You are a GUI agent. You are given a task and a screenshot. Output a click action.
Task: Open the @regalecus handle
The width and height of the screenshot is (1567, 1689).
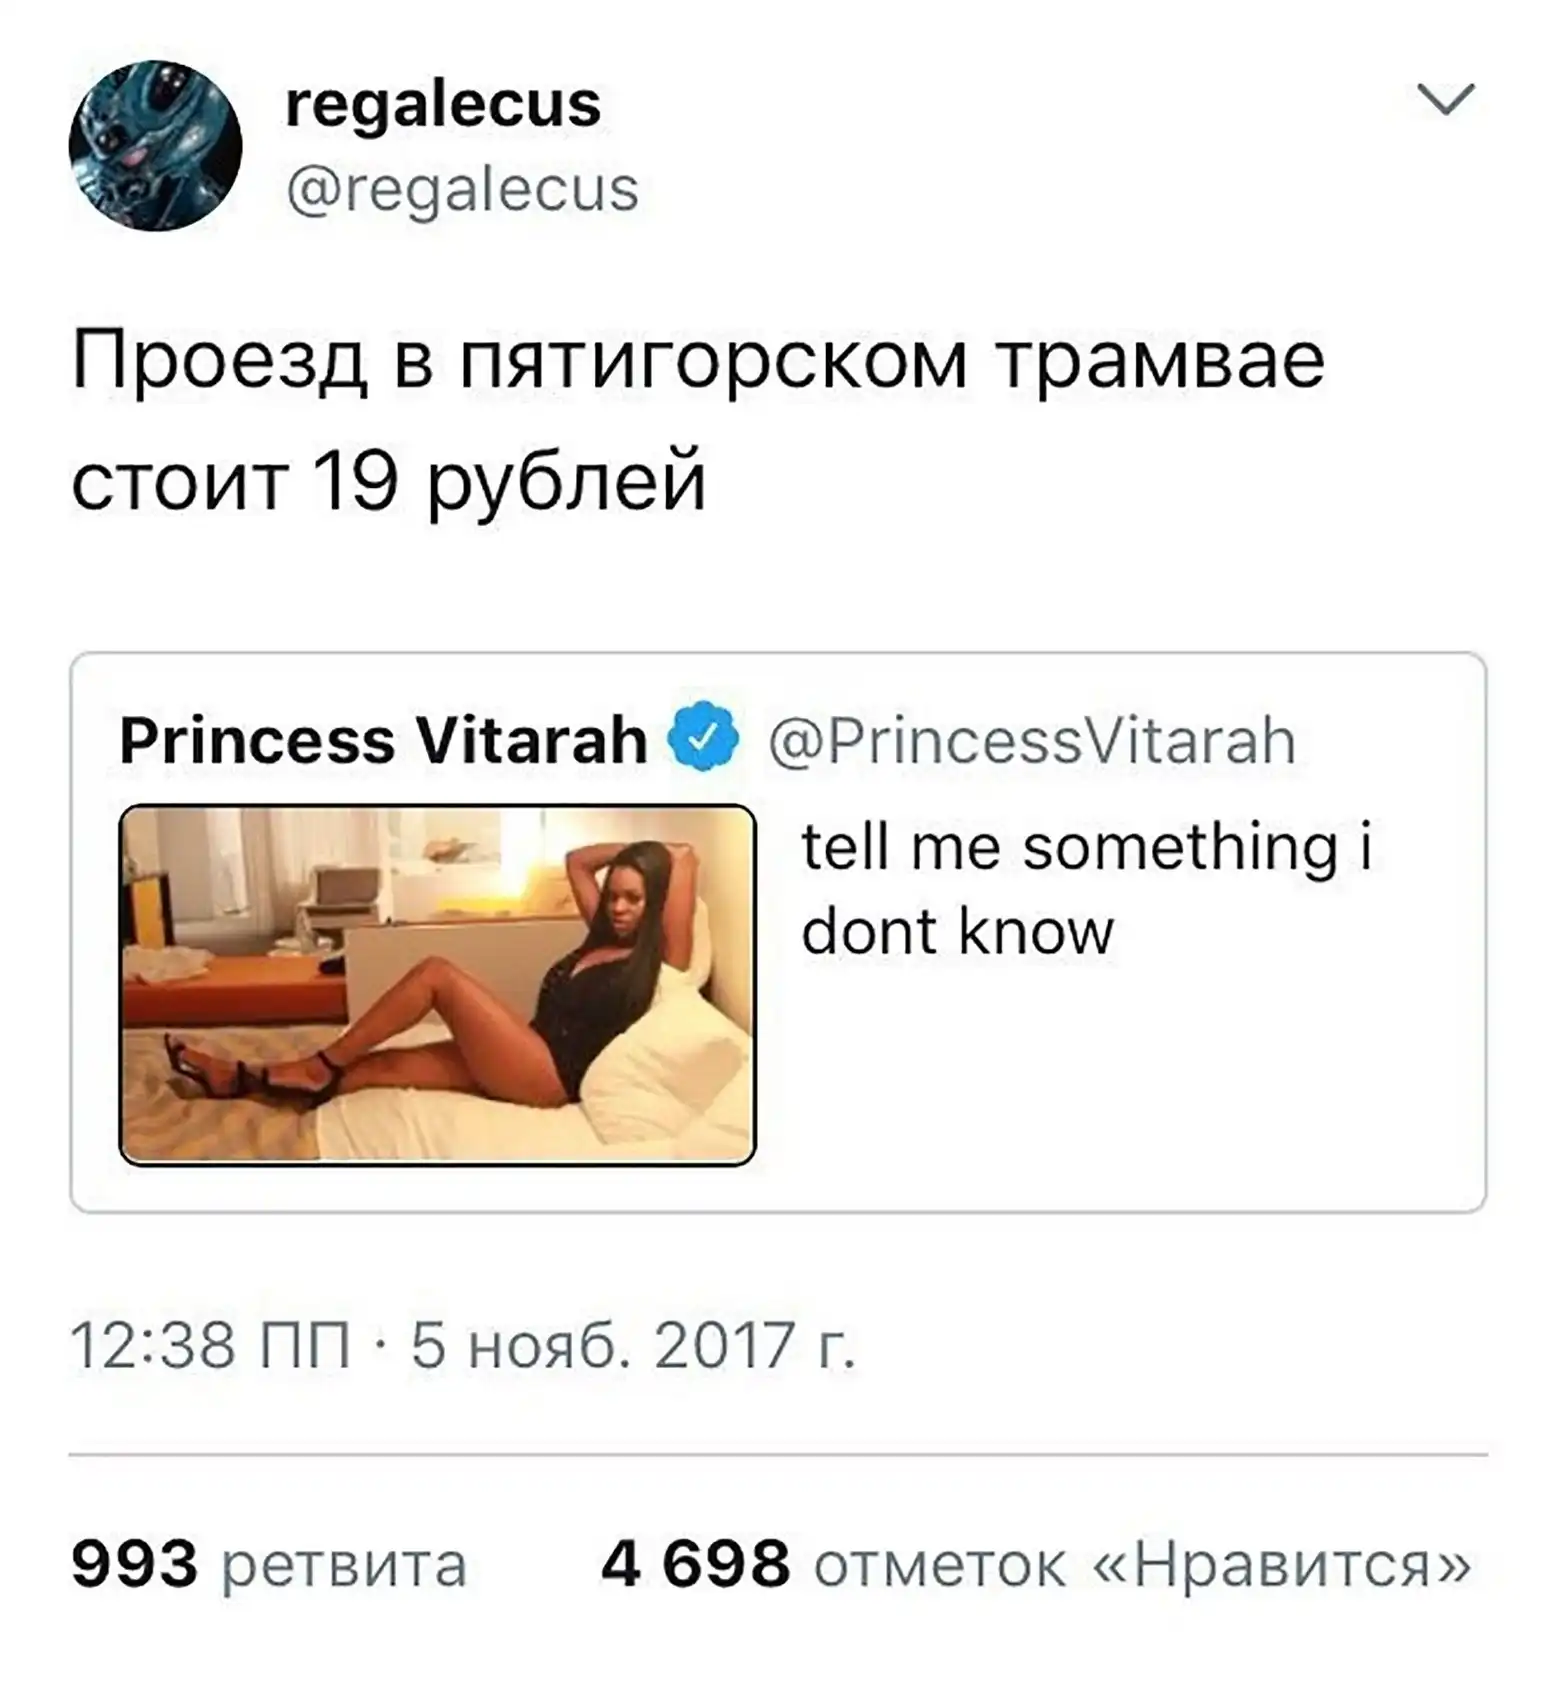coord(462,189)
